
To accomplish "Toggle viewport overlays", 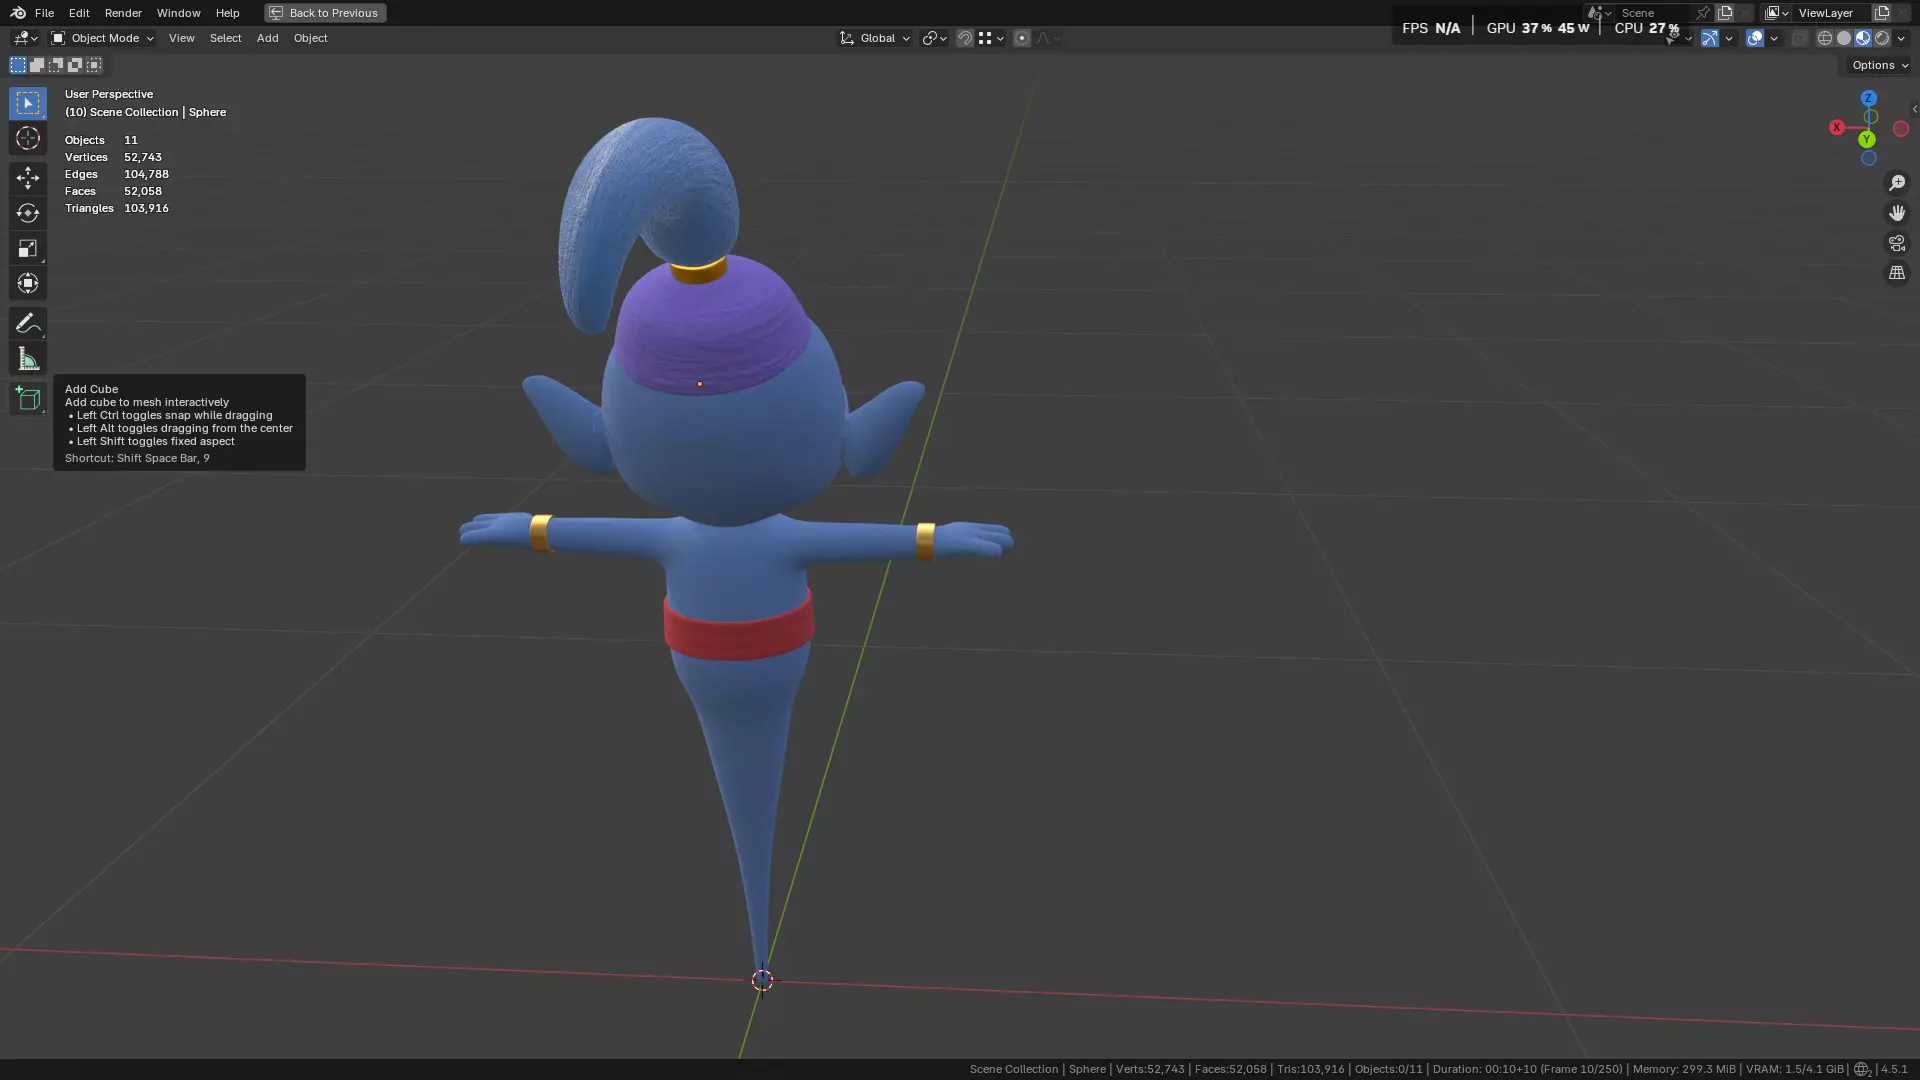I will 1755,38.
